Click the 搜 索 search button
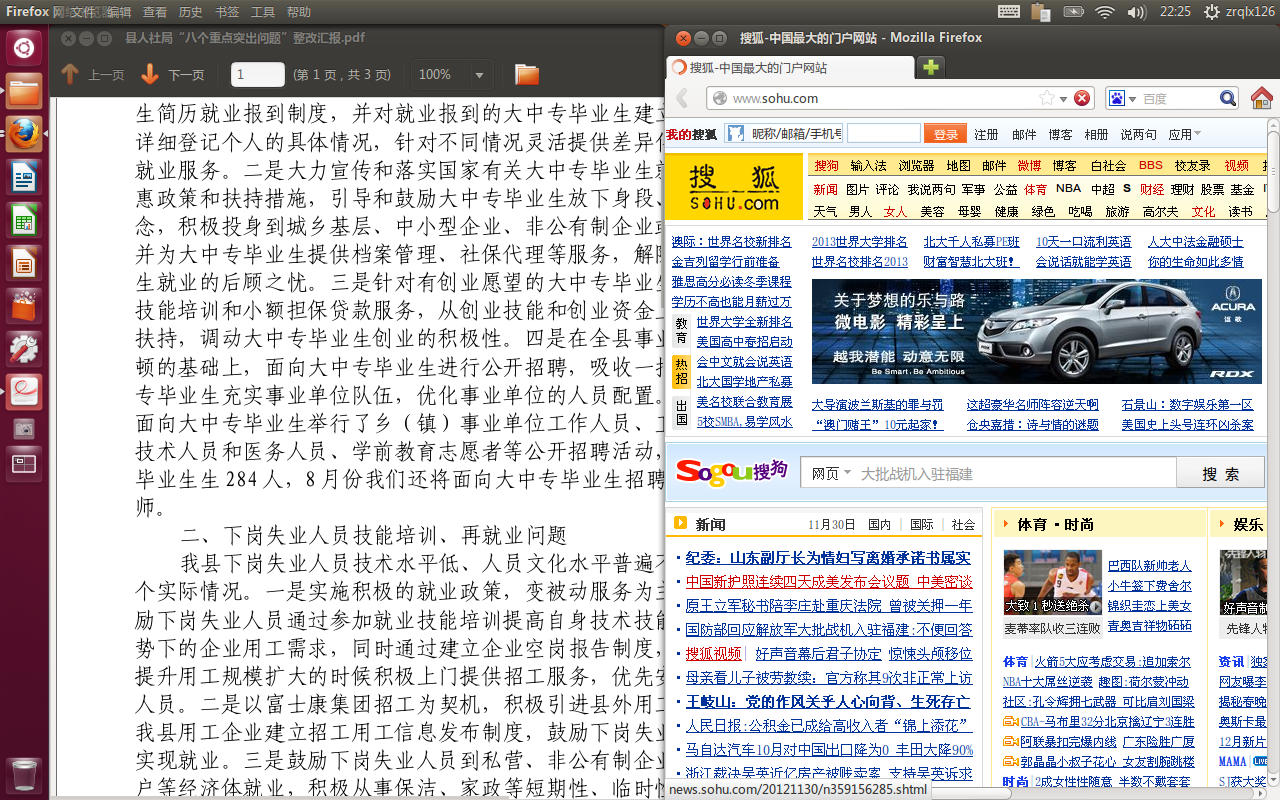Viewport: 1280px width, 800px height. pyautogui.click(x=1220, y=473)
